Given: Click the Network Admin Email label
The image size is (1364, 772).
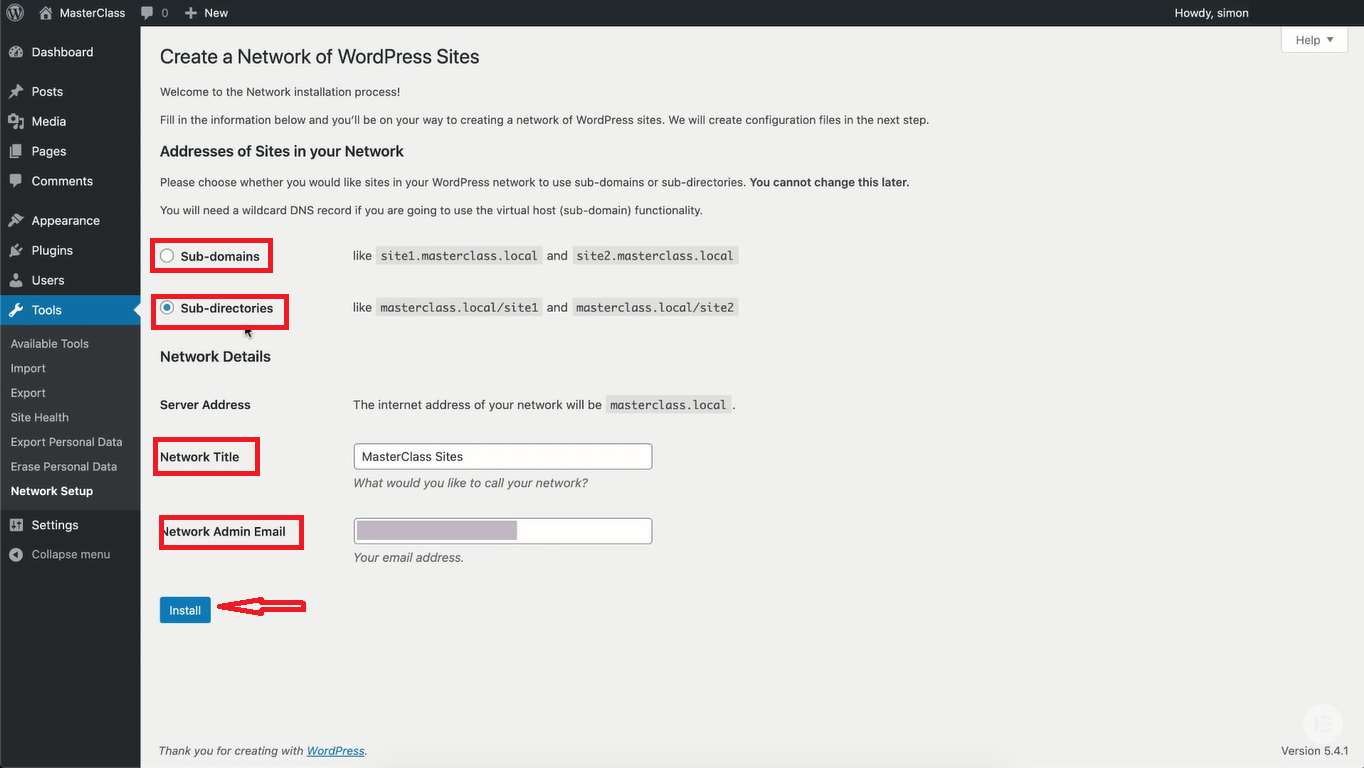Looking at the screenshot, I should click(x=223, y=531).
